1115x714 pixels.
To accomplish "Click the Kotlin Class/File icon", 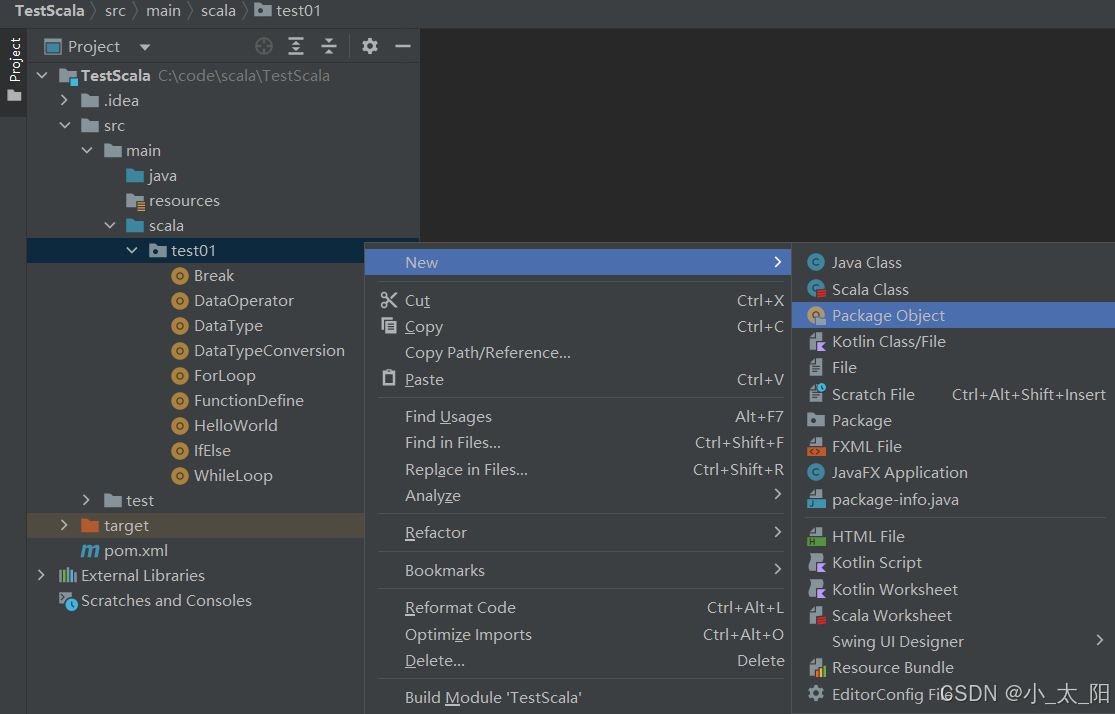I will 816,341.
